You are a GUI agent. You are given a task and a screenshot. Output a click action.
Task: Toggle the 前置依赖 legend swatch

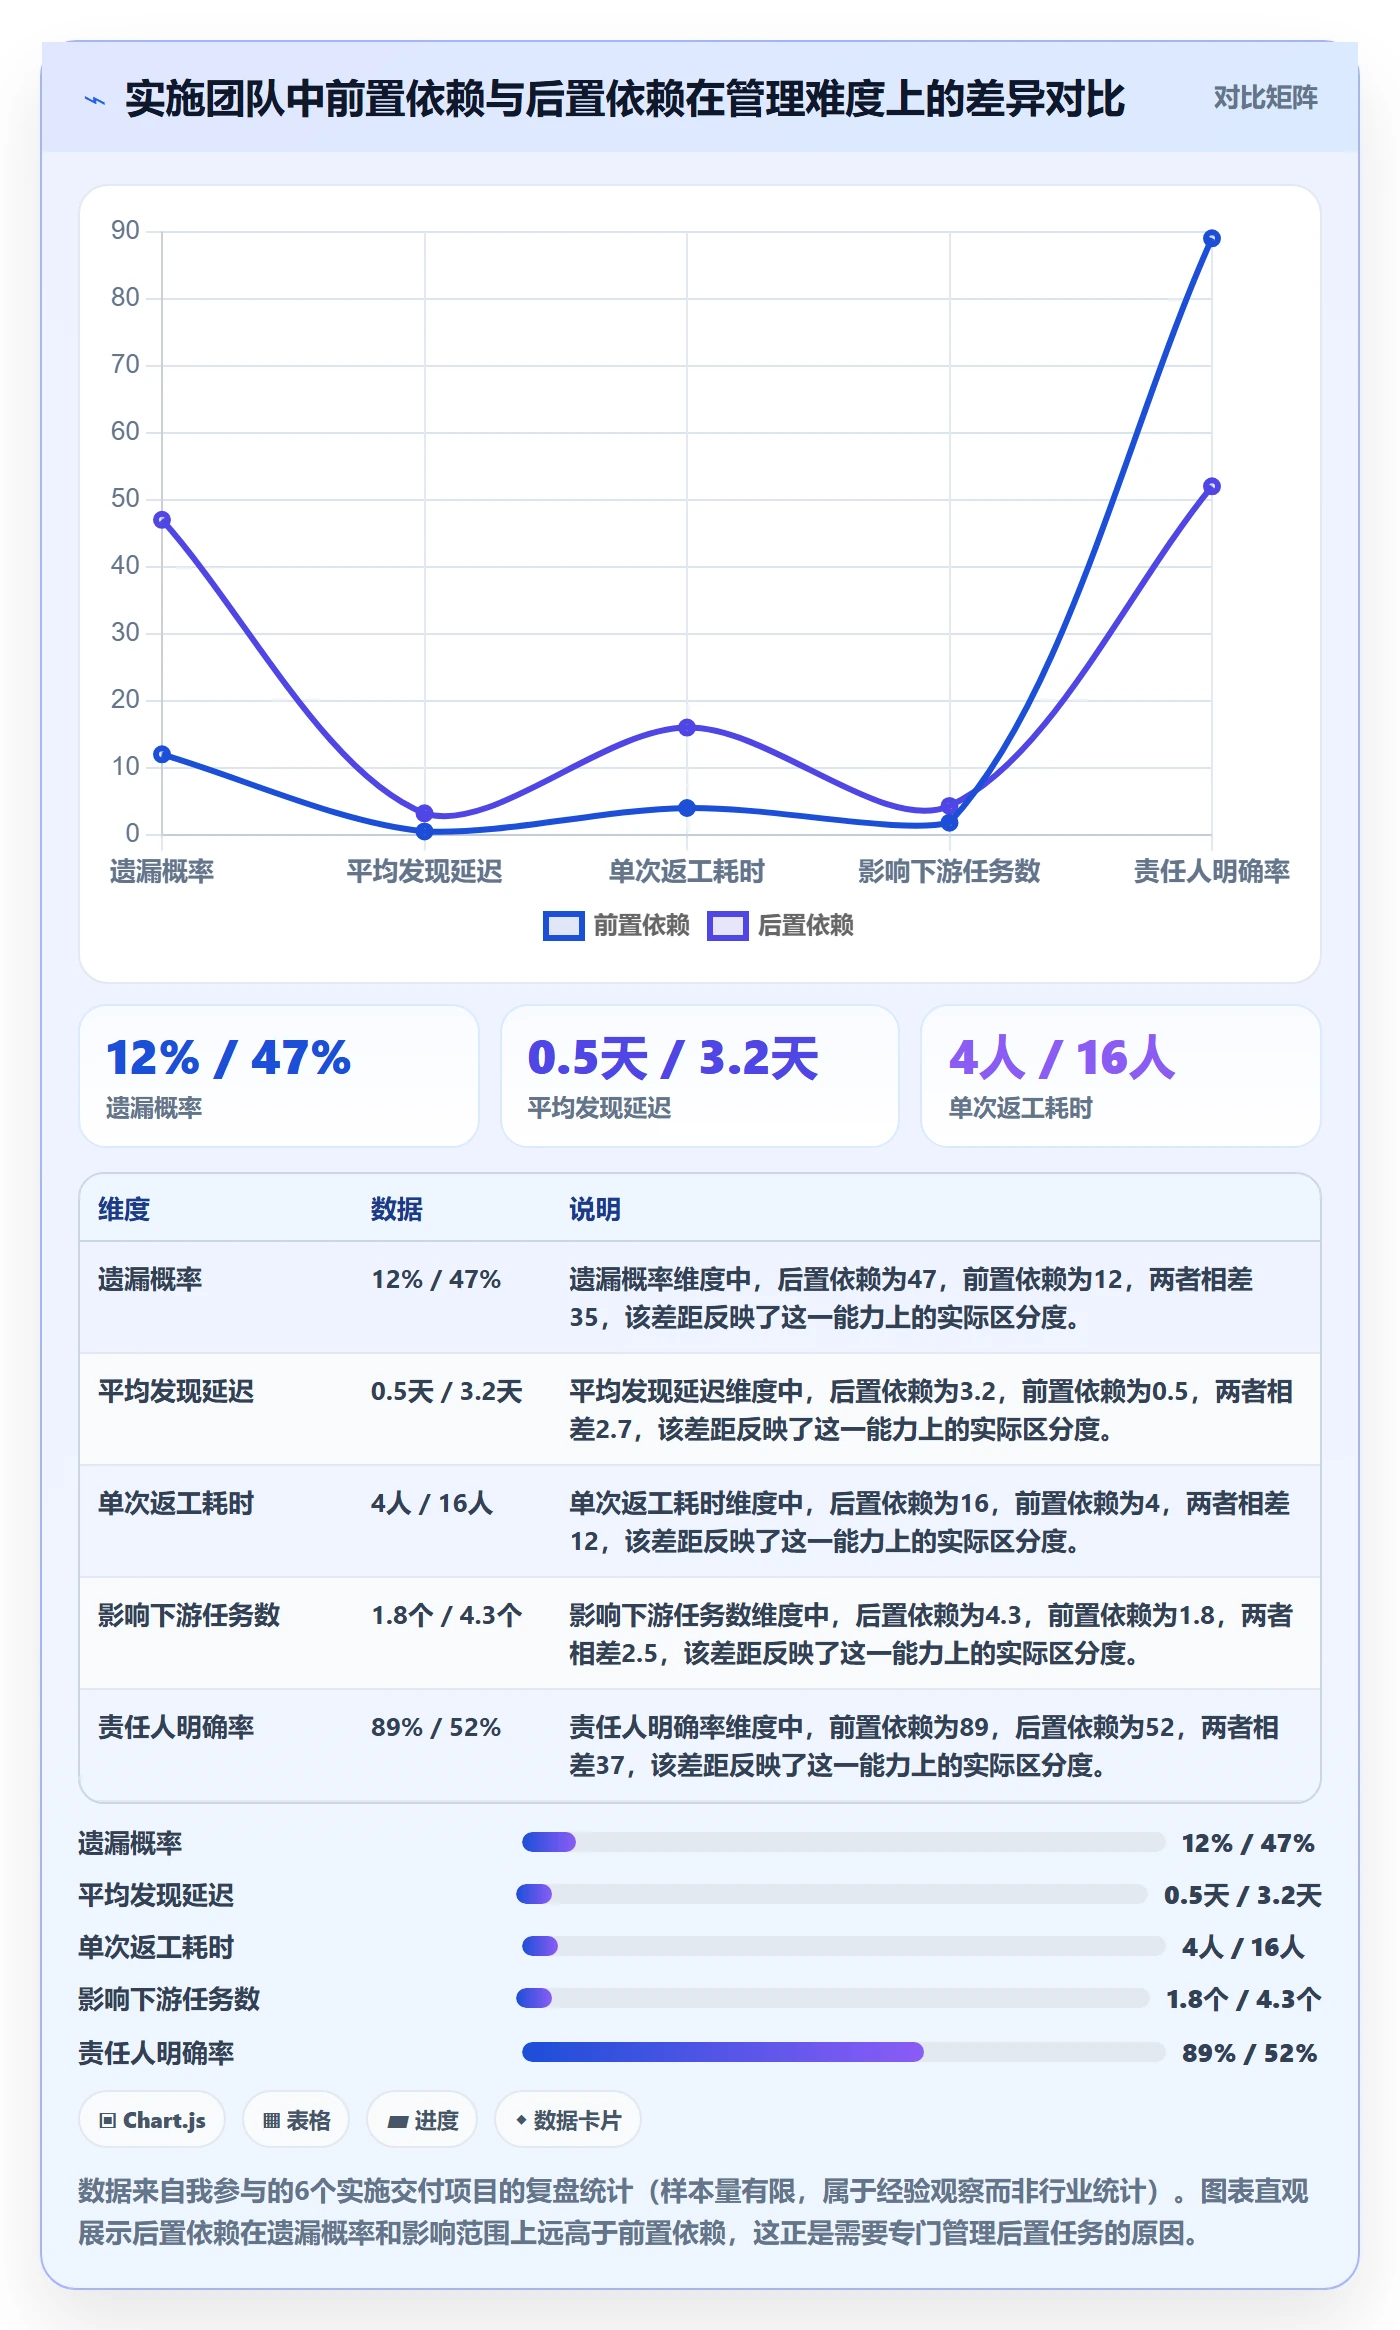(x=563, y=925)
